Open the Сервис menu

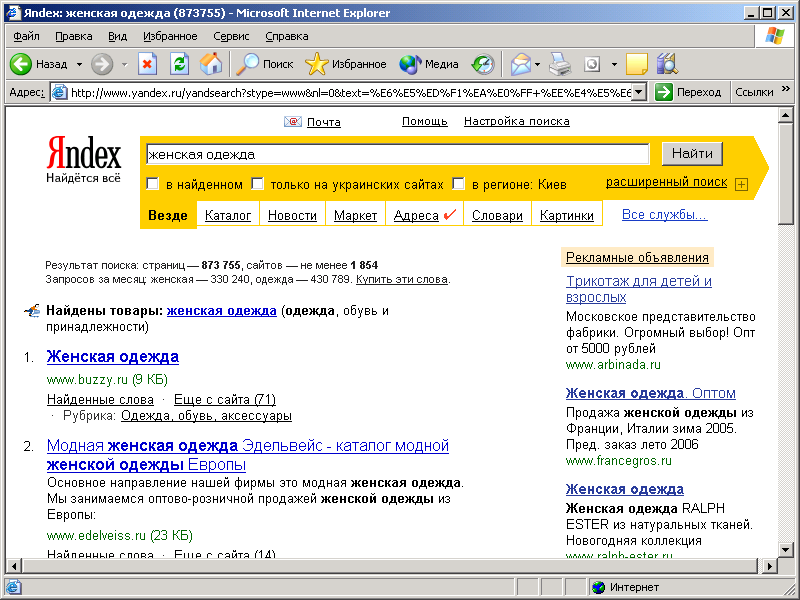231,36
